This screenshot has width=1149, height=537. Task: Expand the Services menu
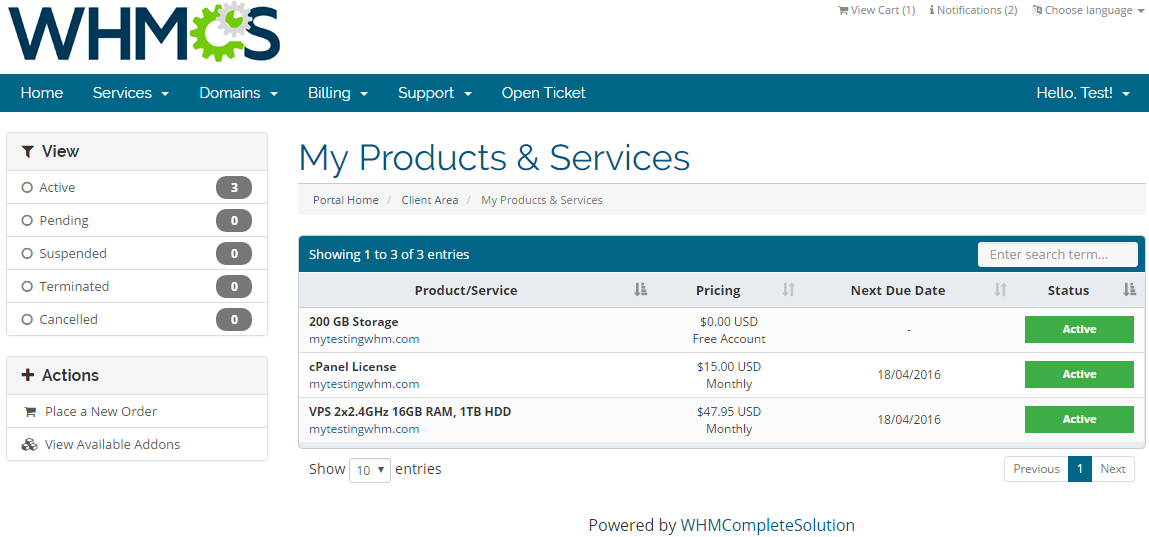click(x=131, y=93)
